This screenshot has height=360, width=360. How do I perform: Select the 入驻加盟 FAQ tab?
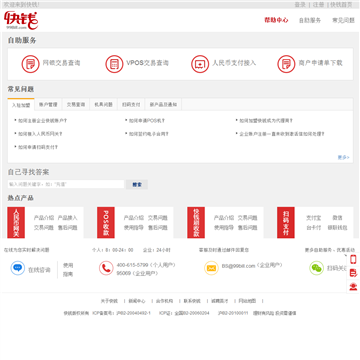tap(21, 105)
